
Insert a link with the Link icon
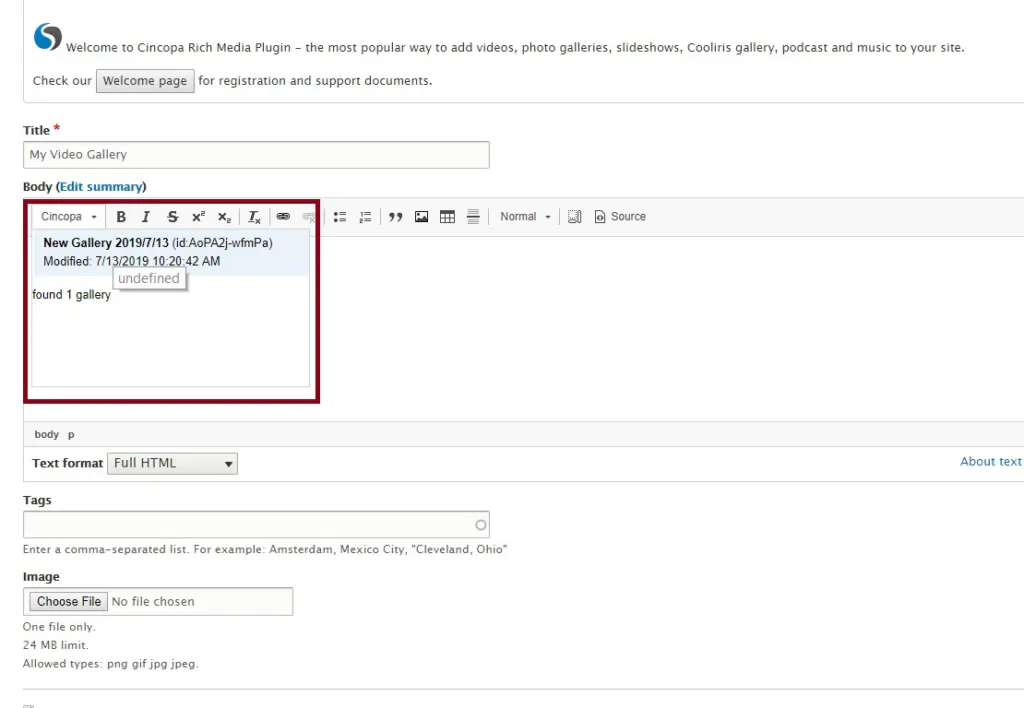(283, 217)
